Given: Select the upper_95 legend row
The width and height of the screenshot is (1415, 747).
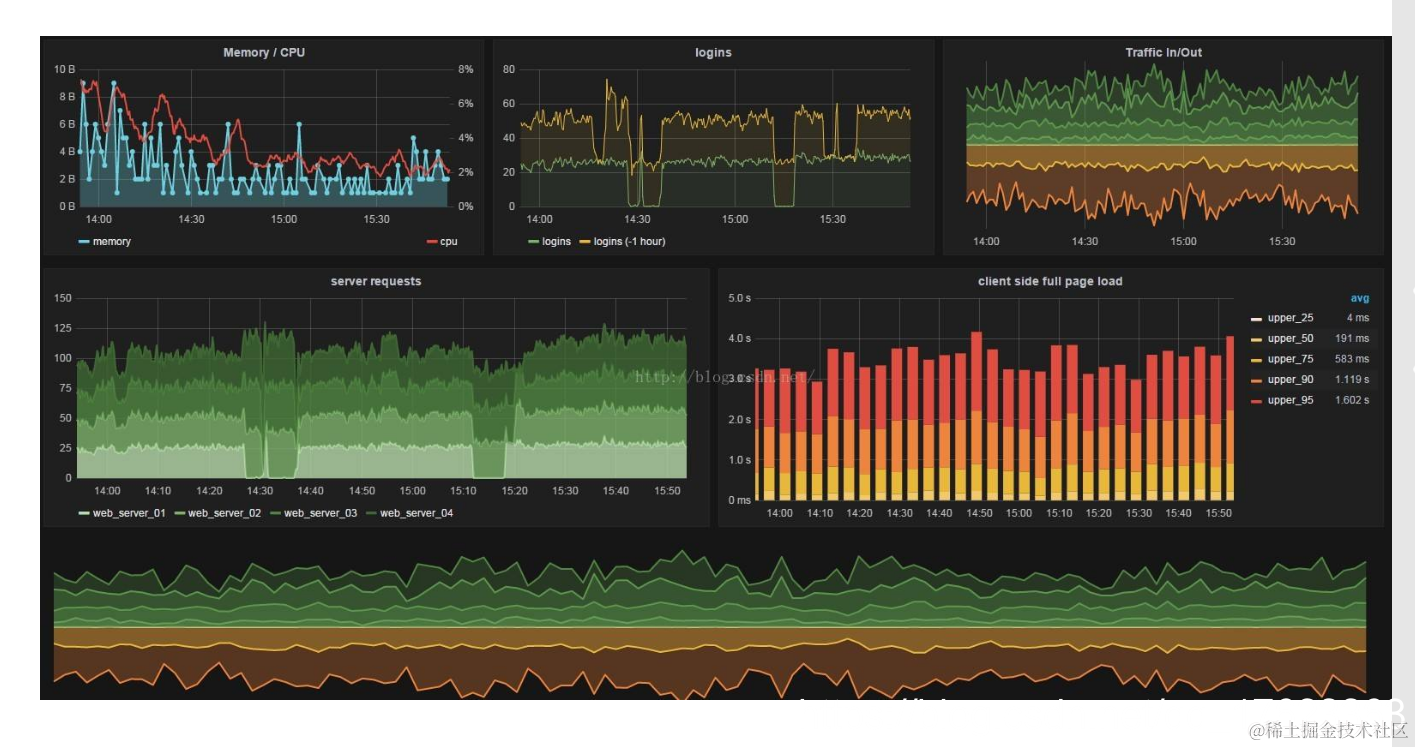Looking at the screenshot, I should [1310, 400].
